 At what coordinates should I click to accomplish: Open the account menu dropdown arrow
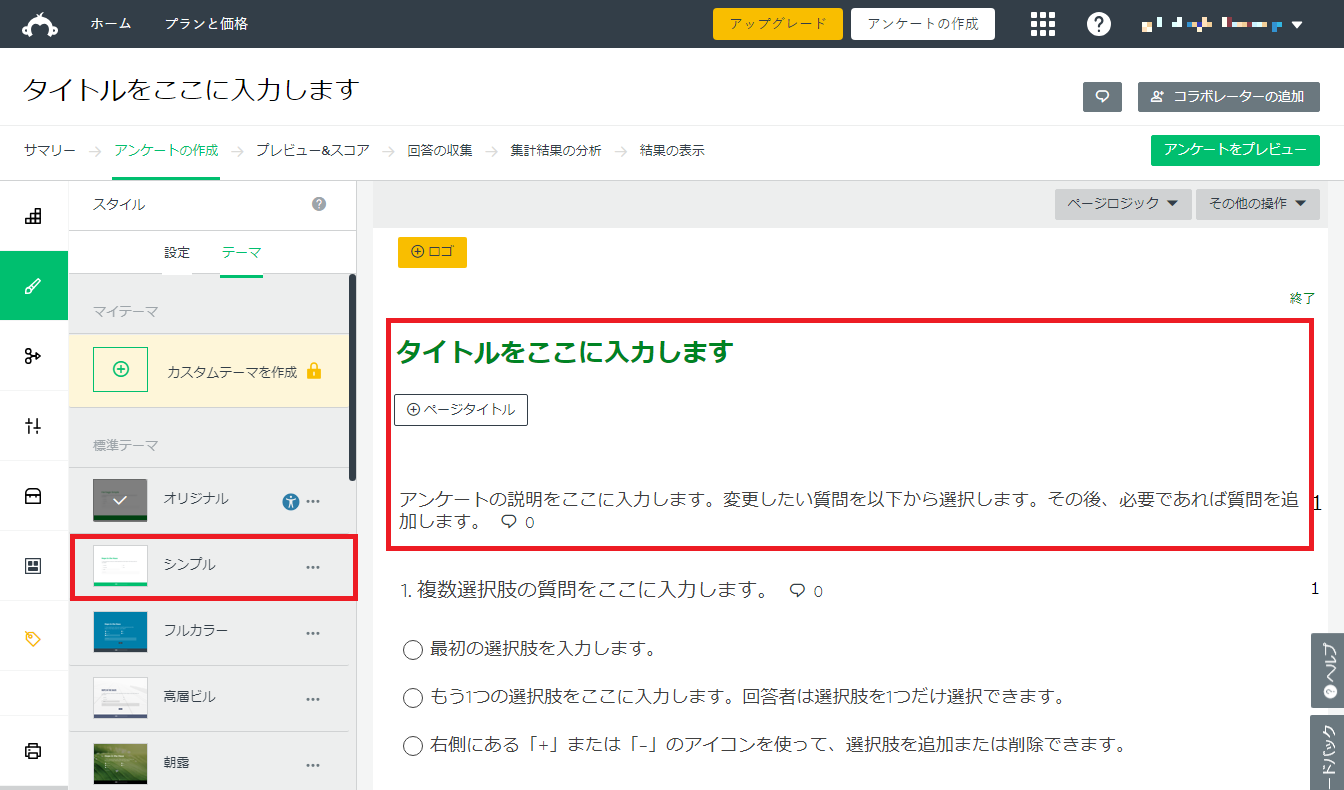(x=1297, y=25)
